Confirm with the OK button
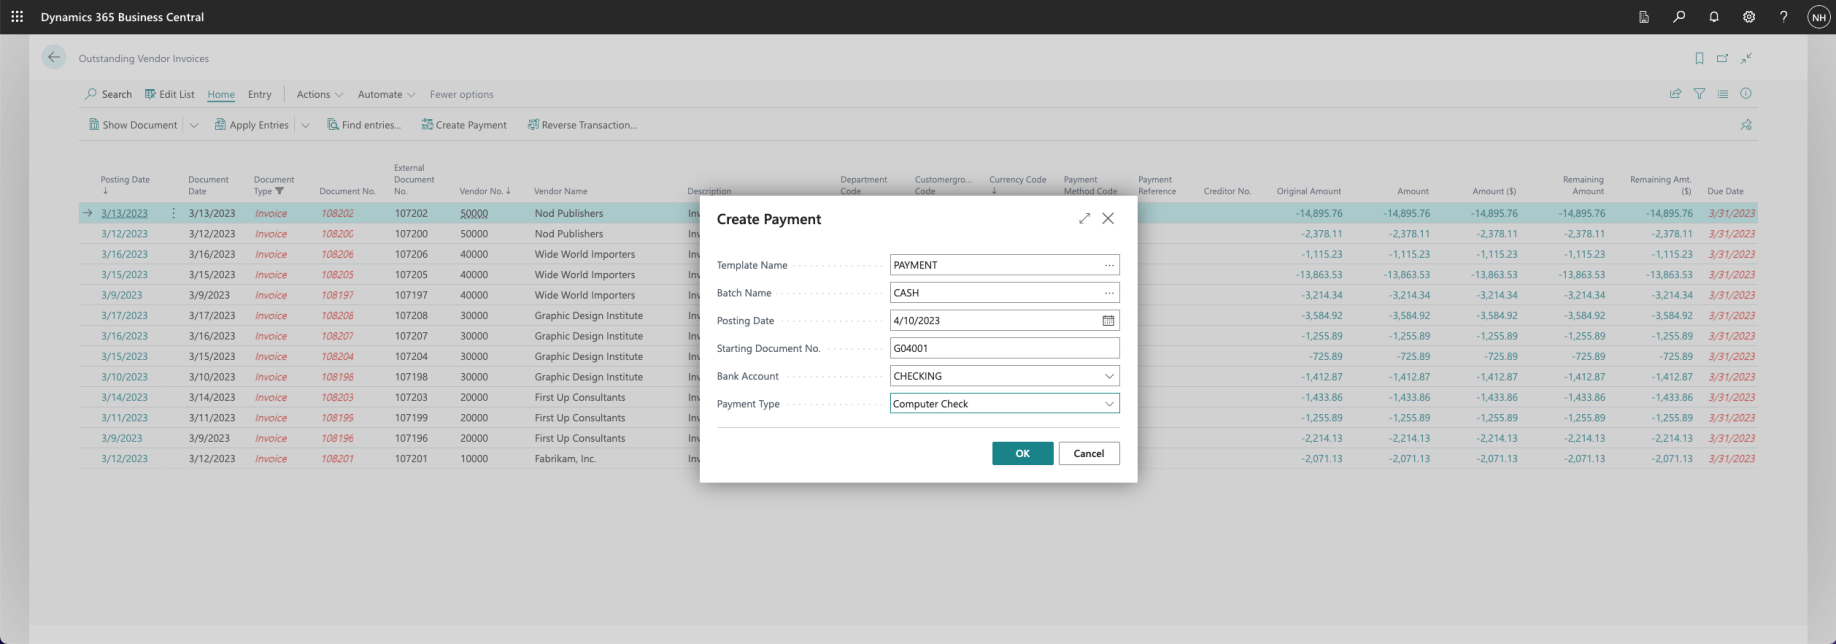This screenshot has height=644, width=1836. (1022, 453)
